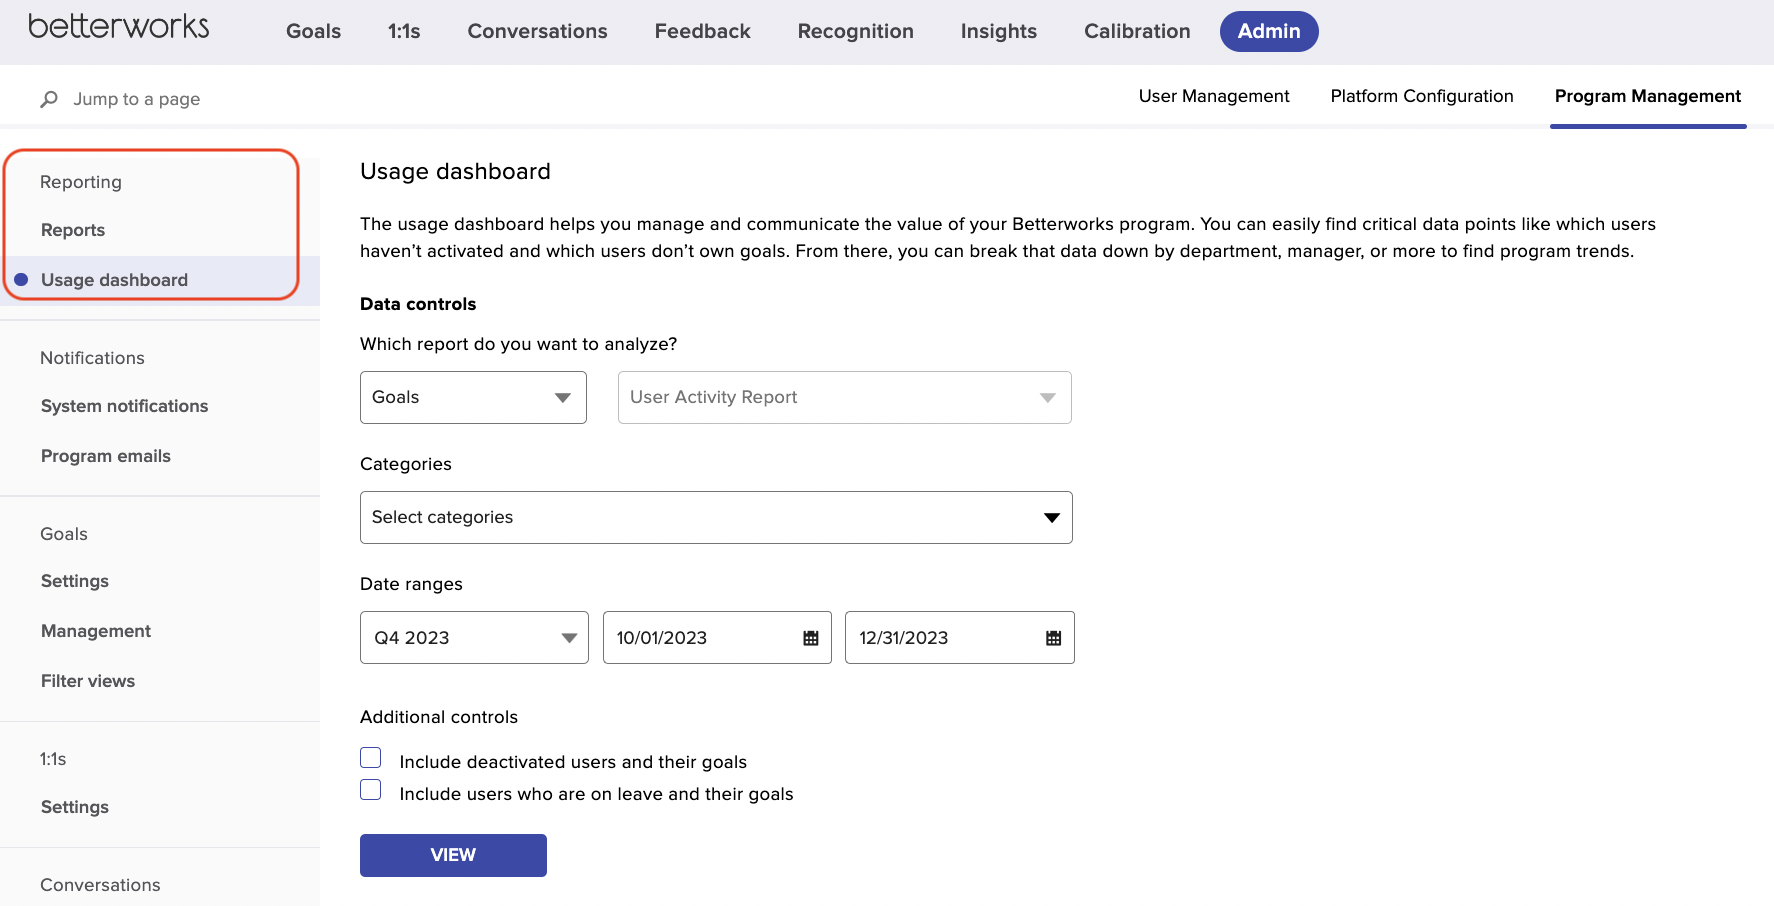1774x906 pixels.
Task: Click the Usage dashboard page title
Action: 455,171
